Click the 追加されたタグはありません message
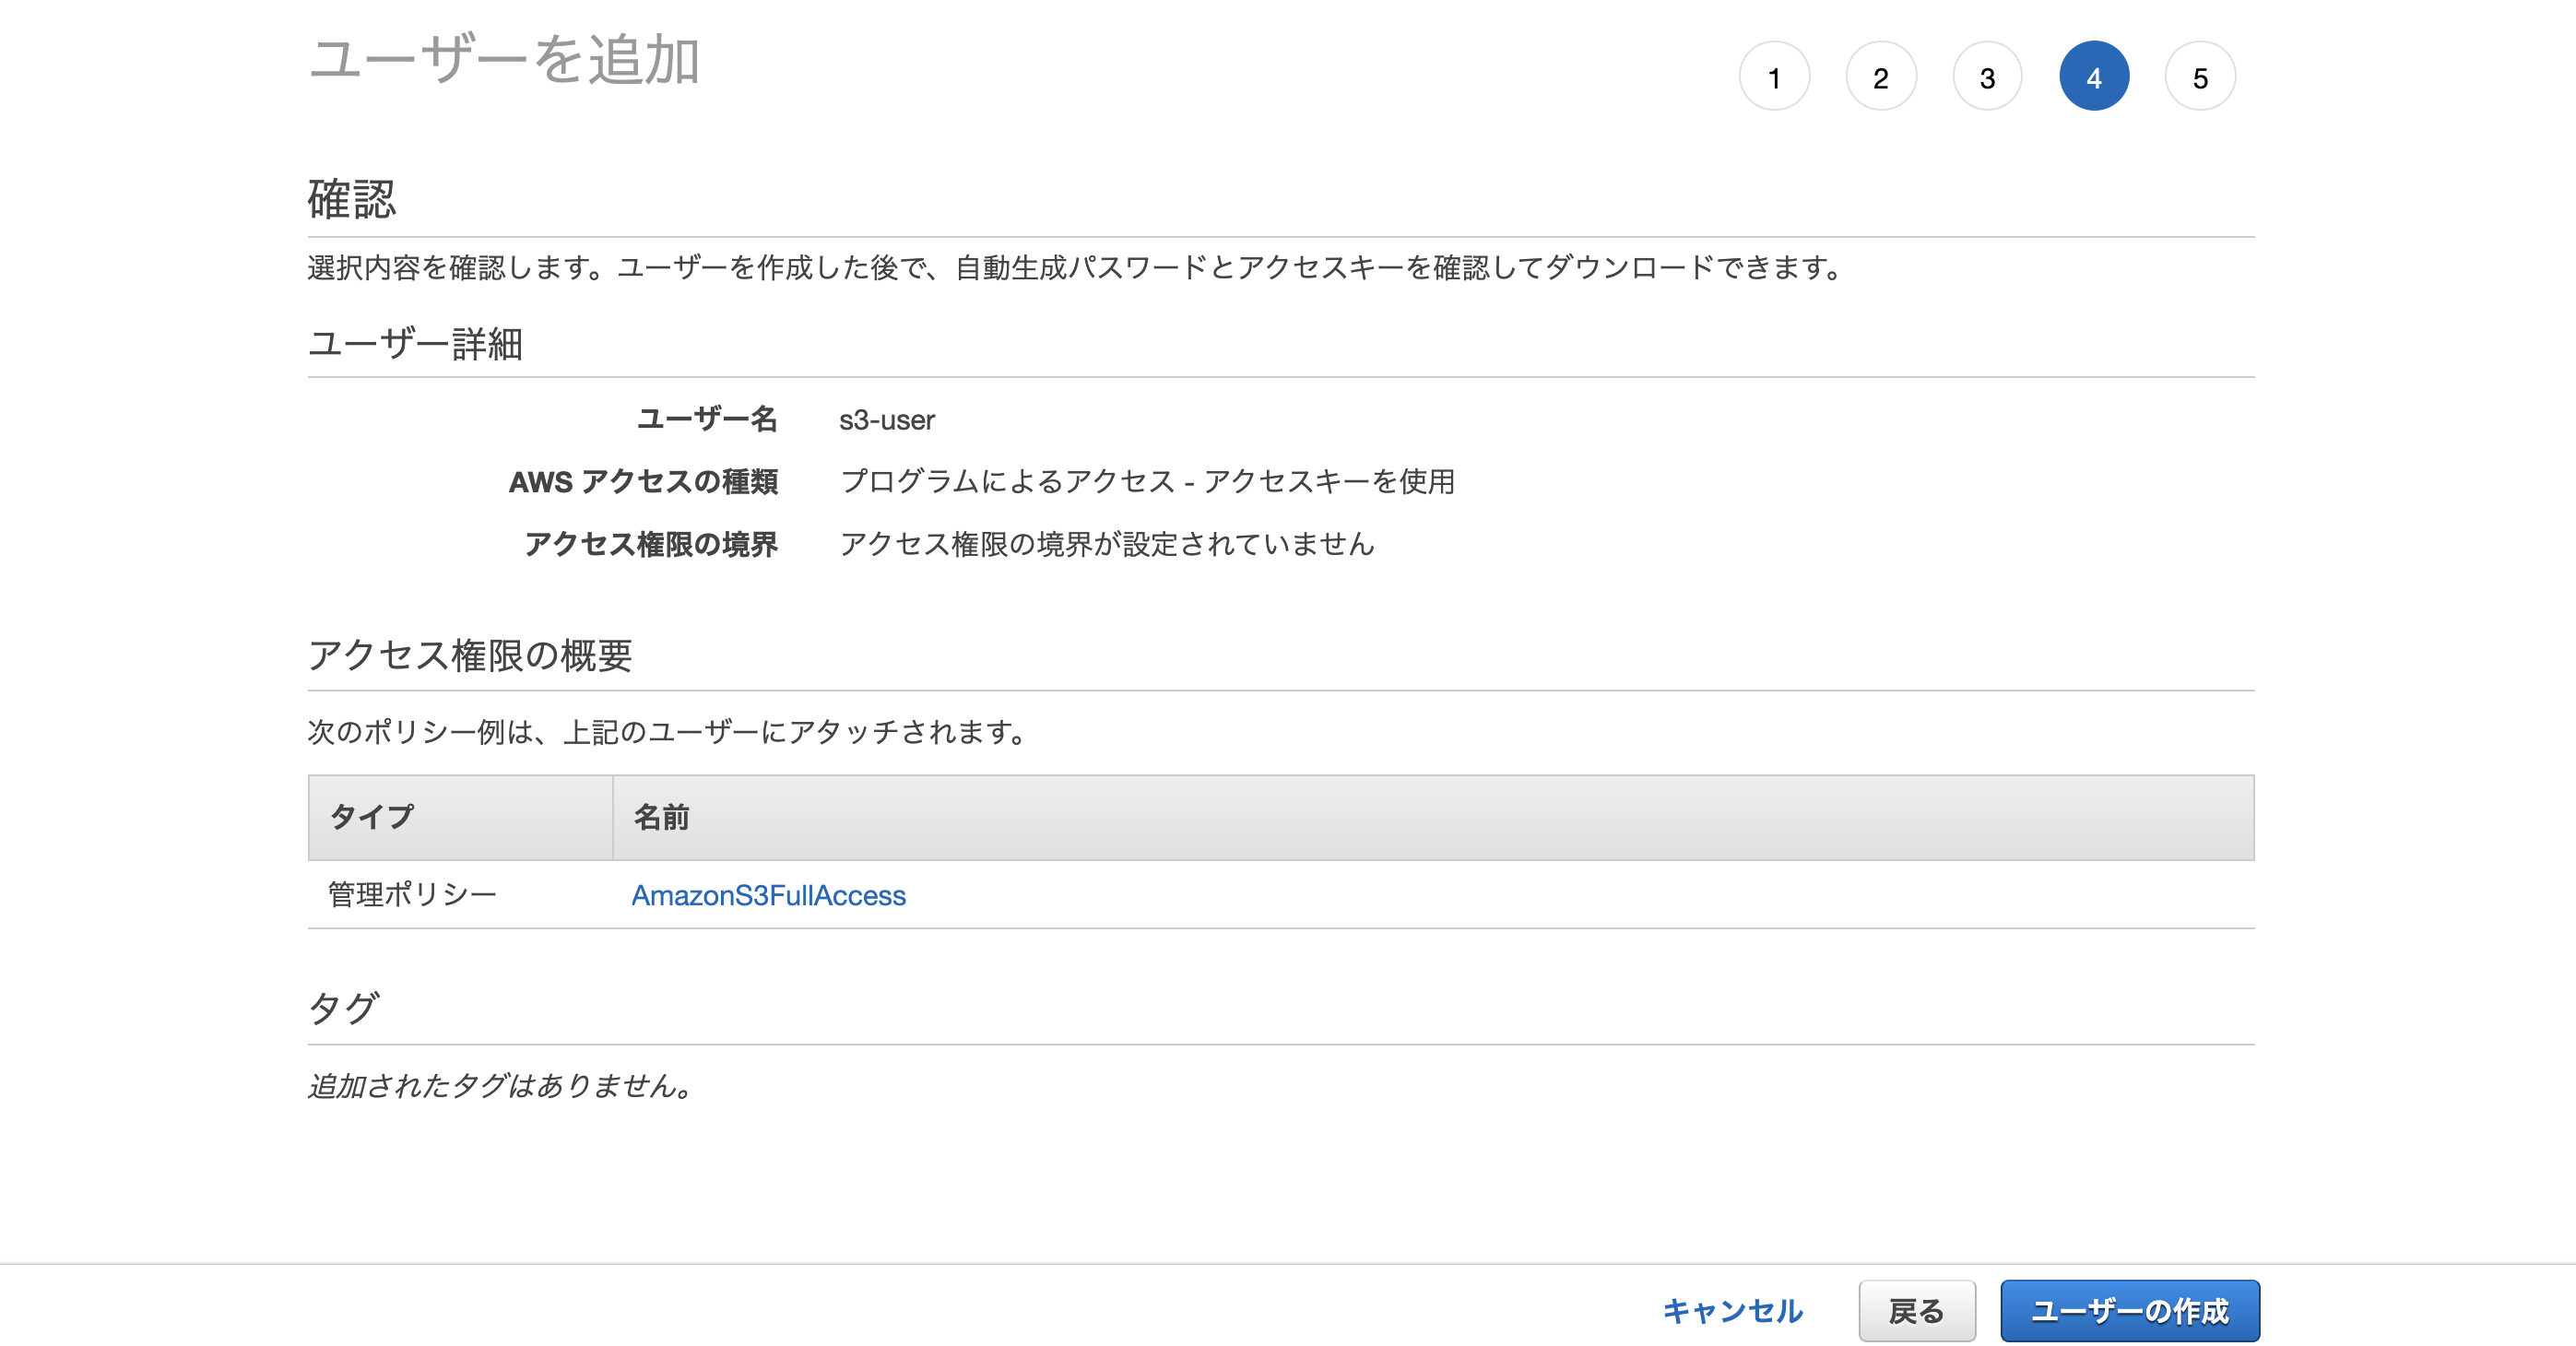2576x1346 pixels. (501, 1086)
